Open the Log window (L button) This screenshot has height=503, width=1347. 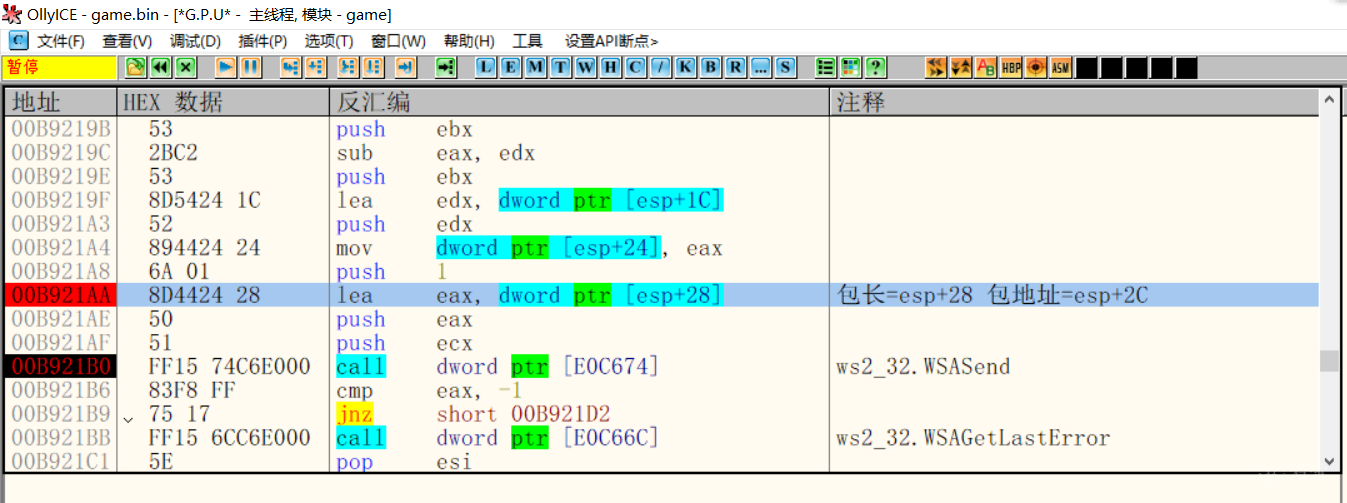coord(485,67)
